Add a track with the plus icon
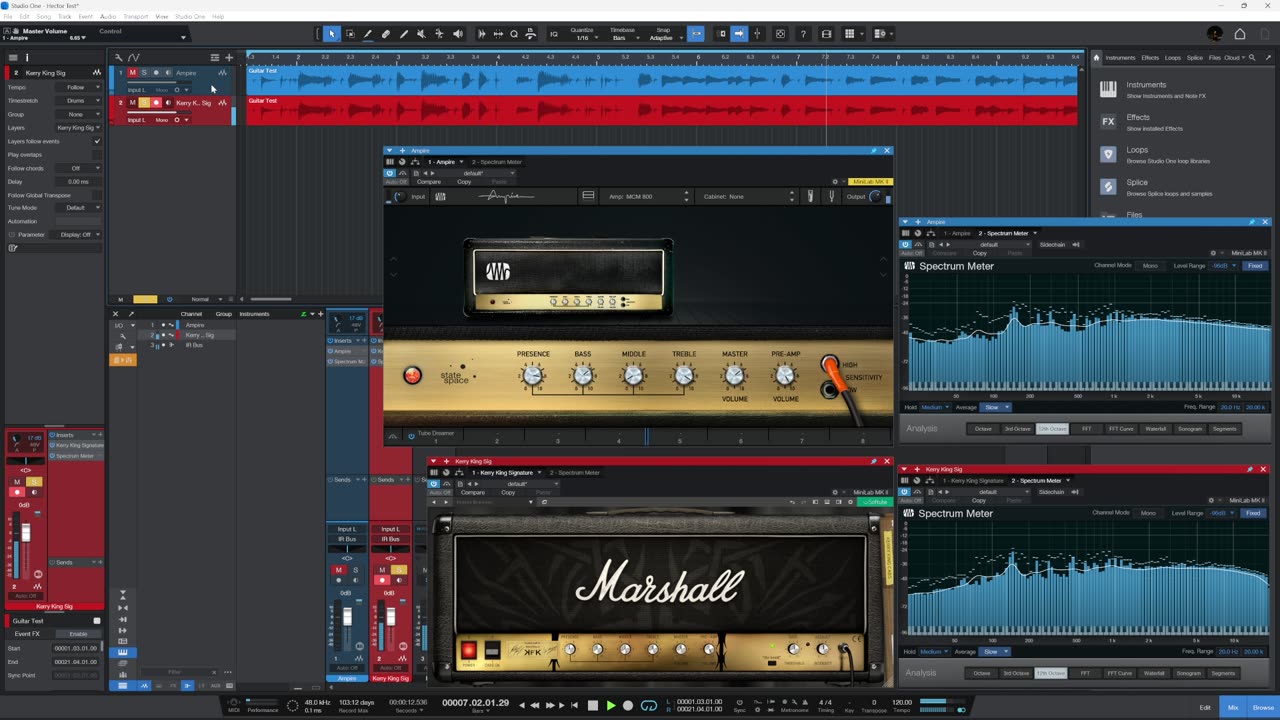1280x720 pixels. (229, 58)
